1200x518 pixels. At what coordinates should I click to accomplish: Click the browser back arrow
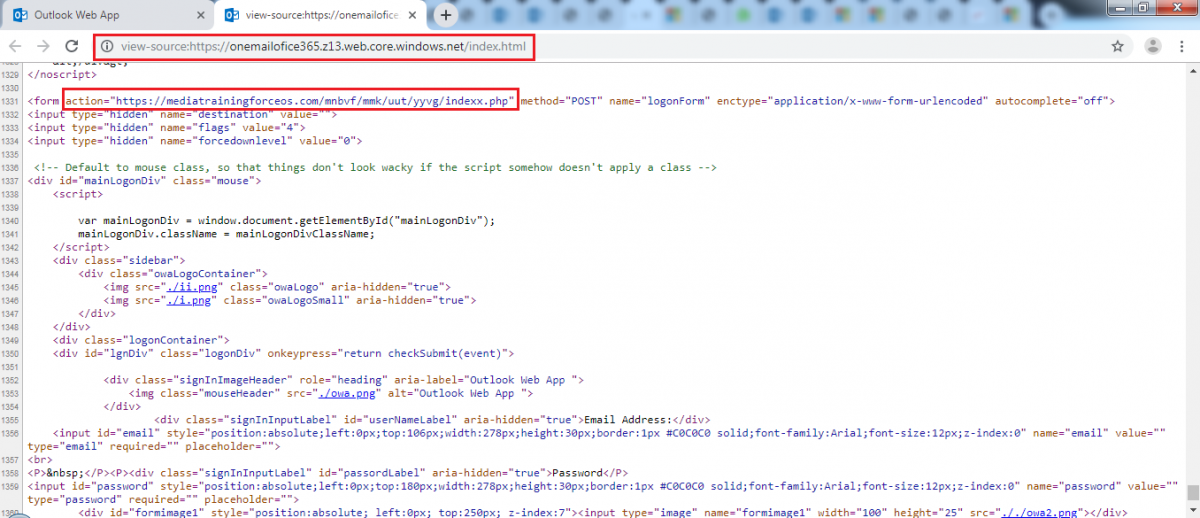(16, 46)
